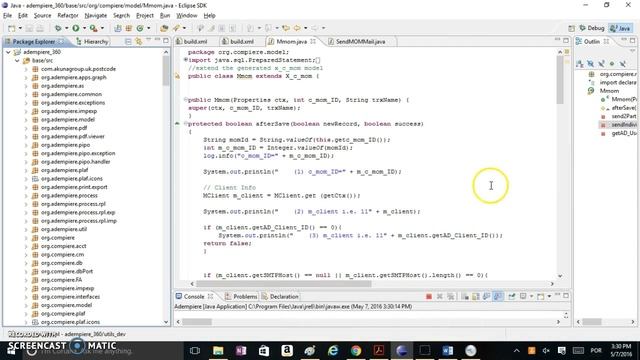Open Task View on the taskbar
Image resolution: width=640 pixels, height=360 pixels.
click(x=195, y=351)
